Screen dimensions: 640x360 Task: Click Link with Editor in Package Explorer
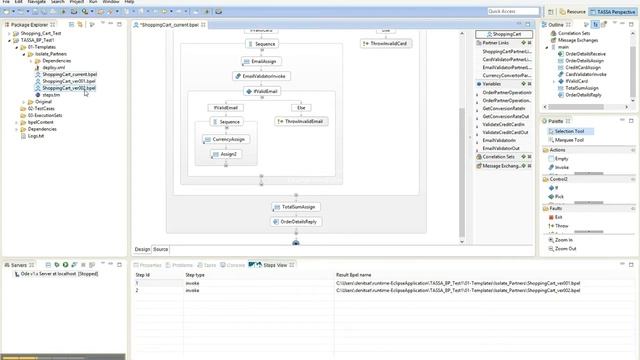click(x=80, y=25)
